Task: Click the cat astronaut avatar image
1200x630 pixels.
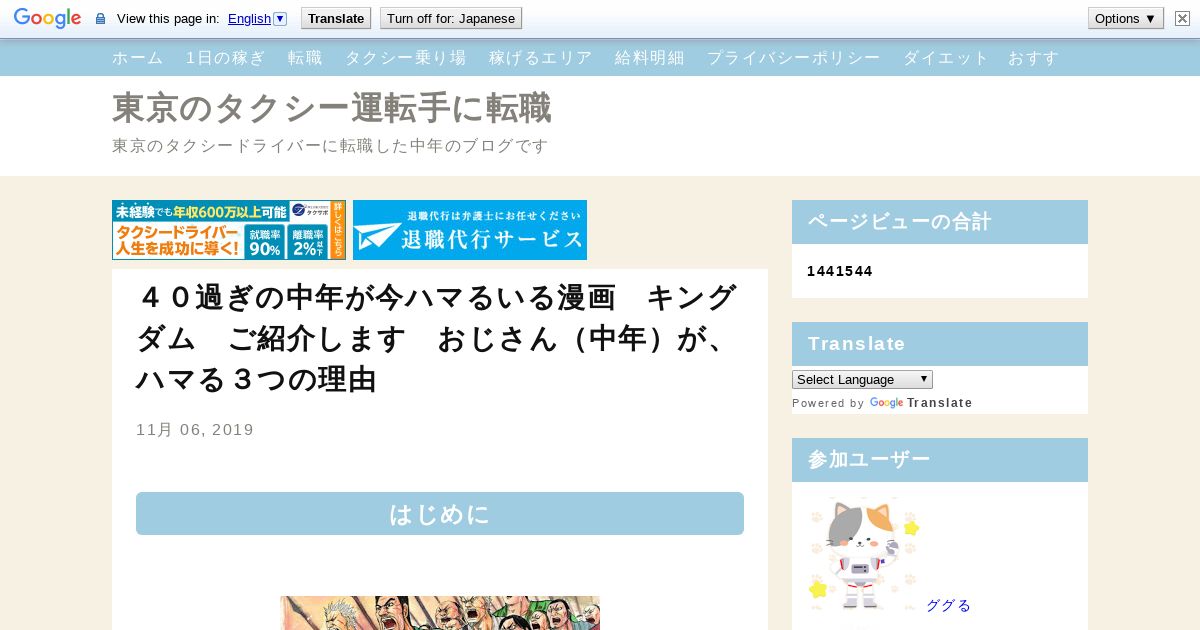Action: tap(863, 554)
